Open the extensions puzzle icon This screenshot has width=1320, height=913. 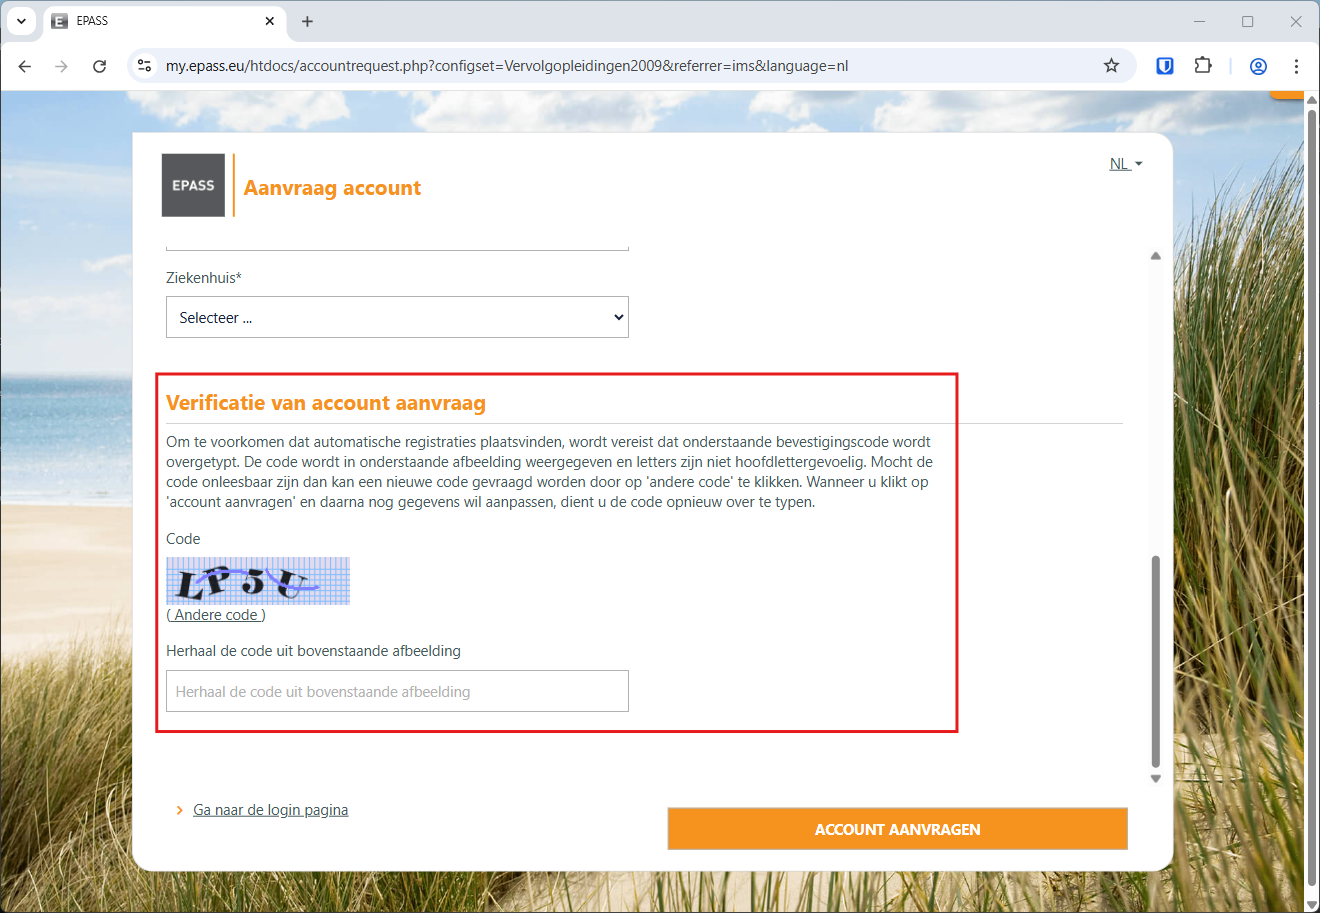coord(1203,66)
